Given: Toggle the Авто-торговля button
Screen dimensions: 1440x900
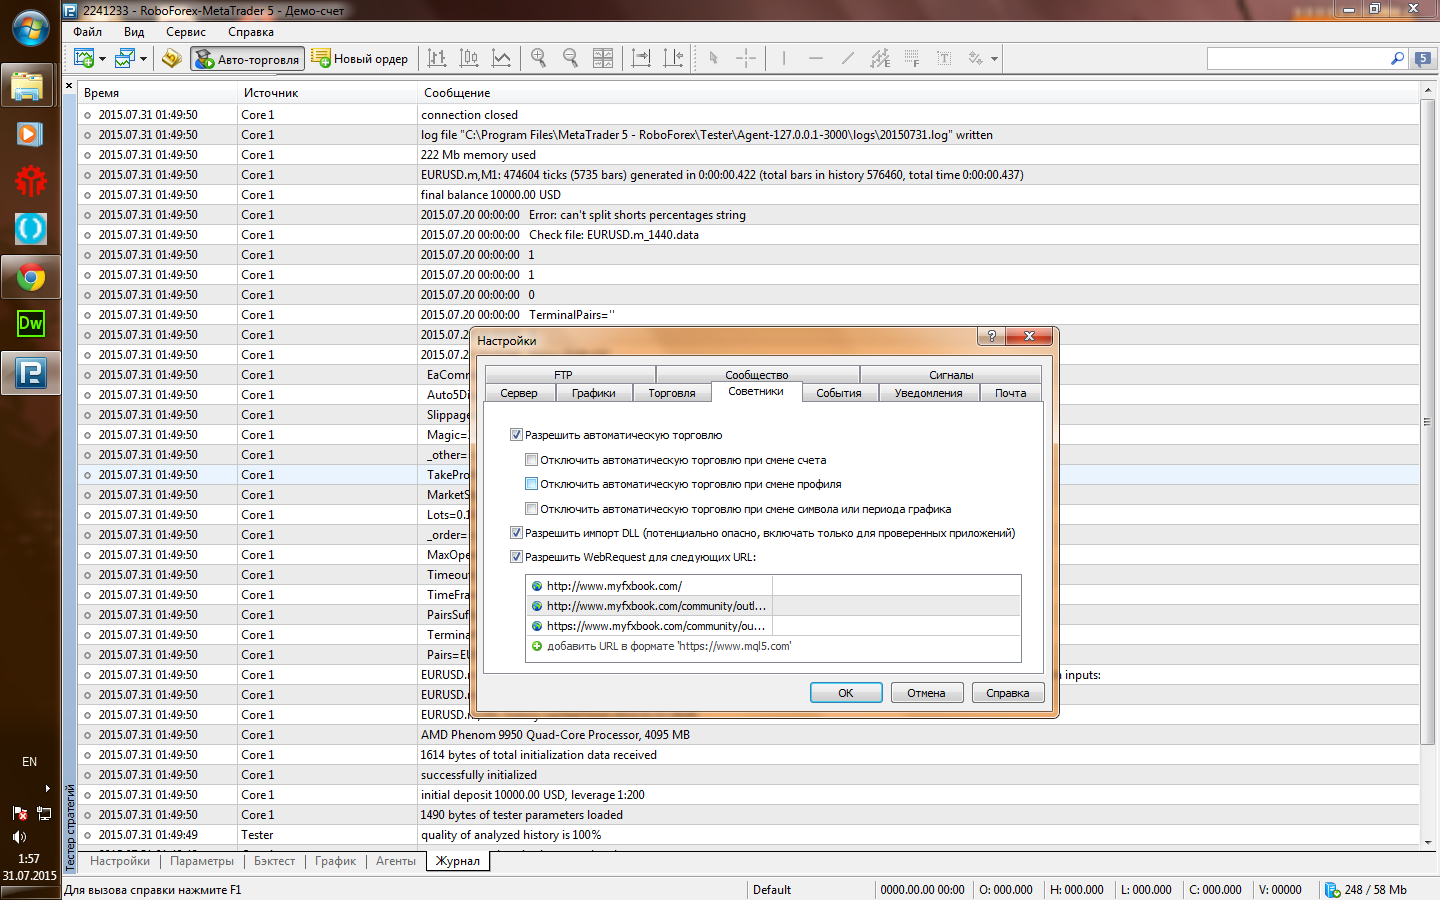Looking at the screenshot, I should pyautogui.click(x=247, y=59).
